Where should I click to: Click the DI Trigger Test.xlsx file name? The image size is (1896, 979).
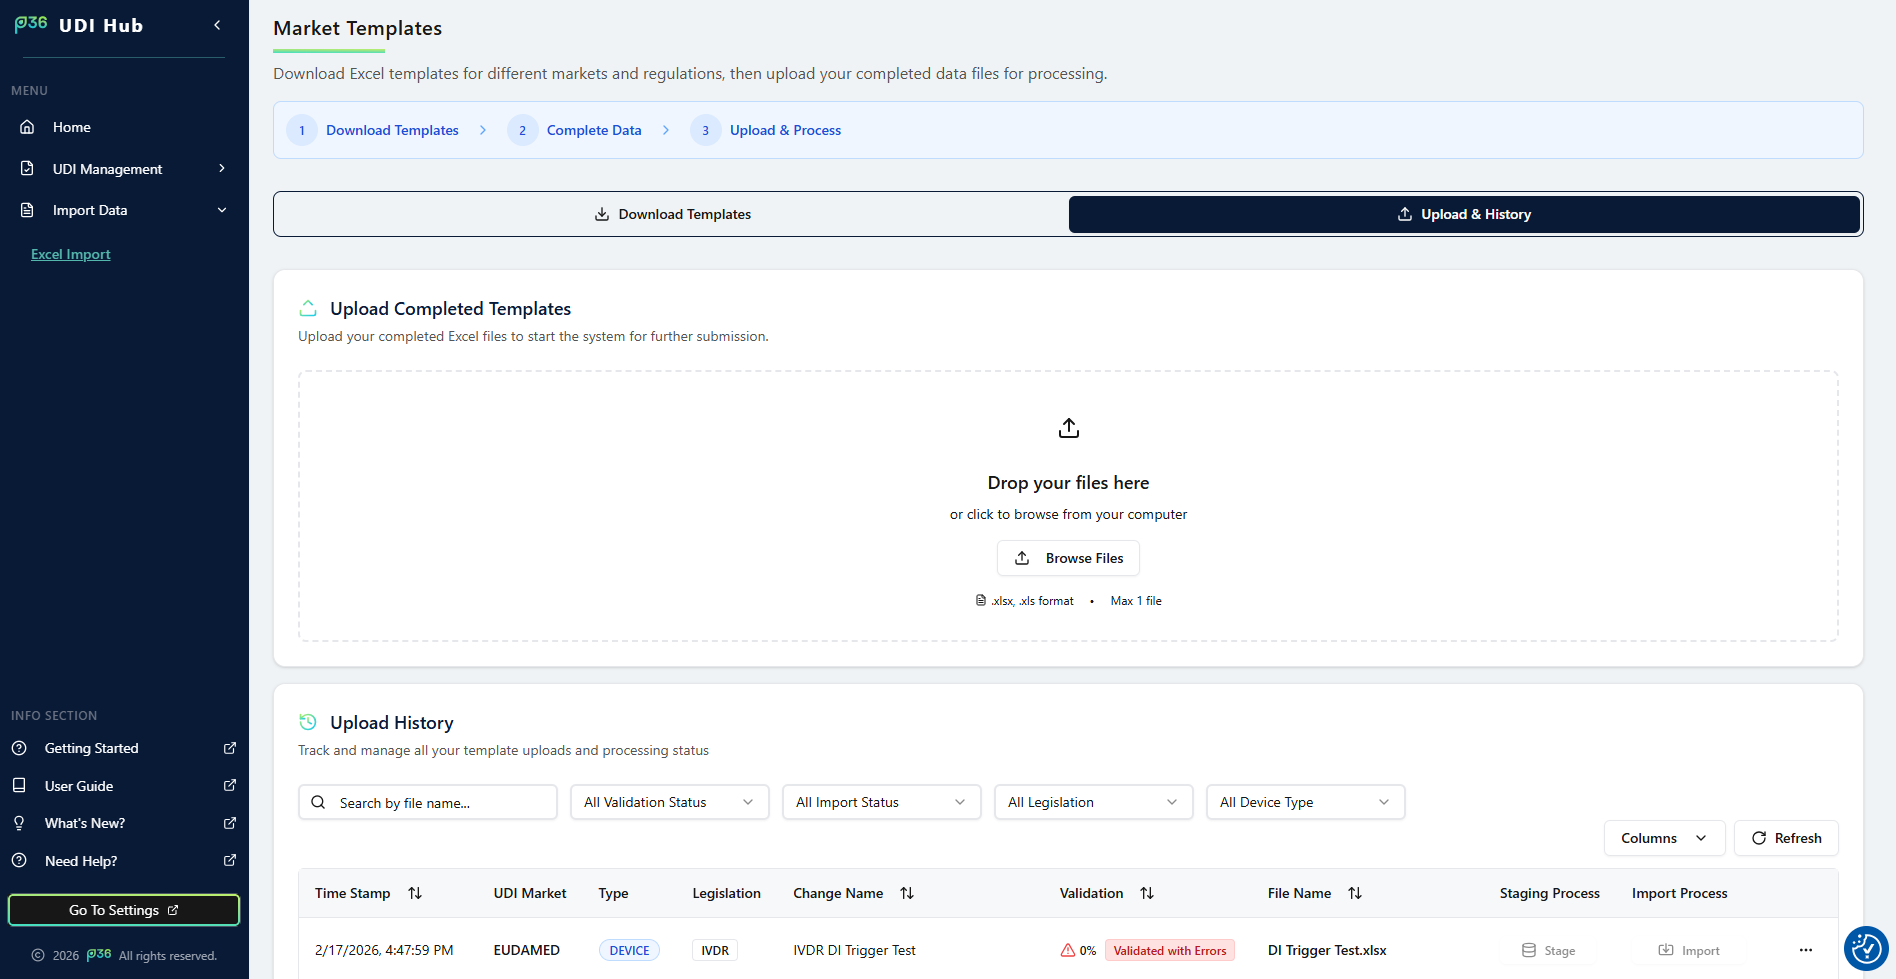pos(1327,950)
